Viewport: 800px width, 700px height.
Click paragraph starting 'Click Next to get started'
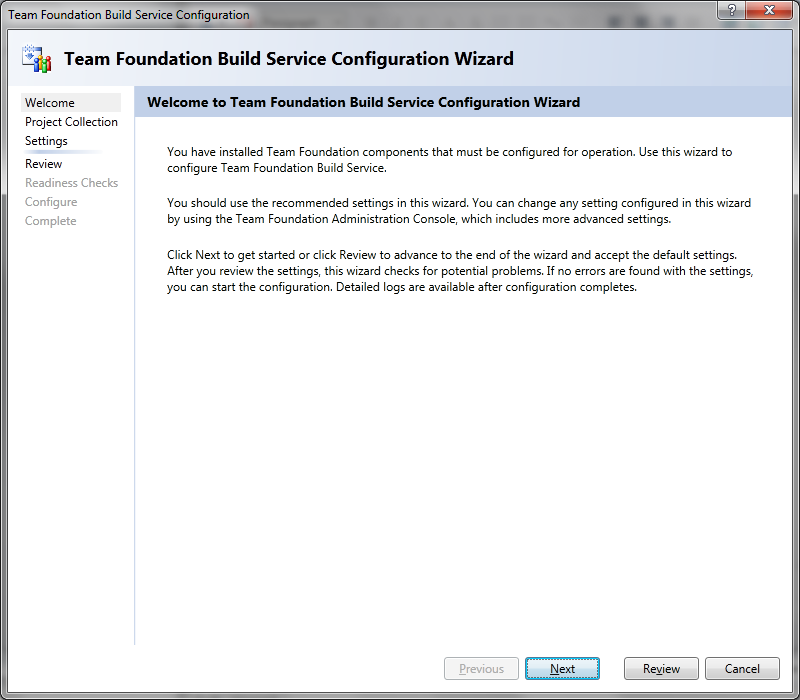pyautogui.click(x=460, y=271)
